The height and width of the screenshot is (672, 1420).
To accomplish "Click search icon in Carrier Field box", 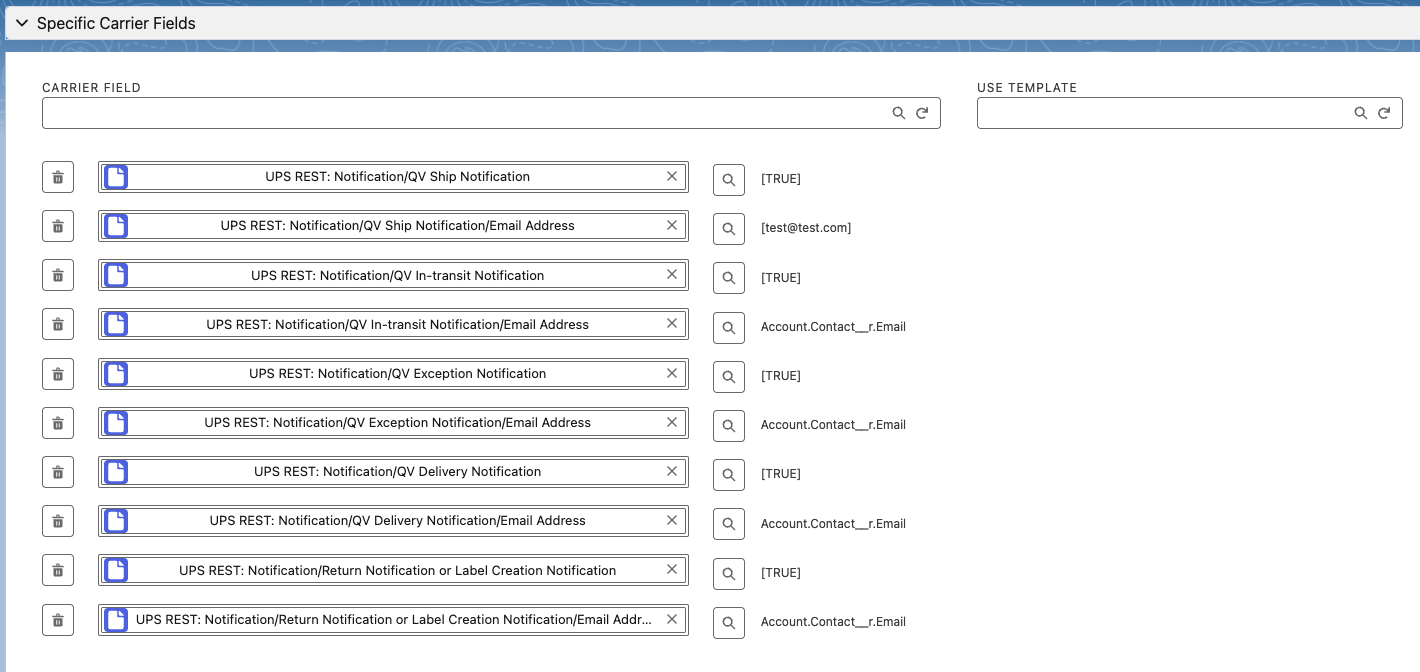I will tap(899, 113).
